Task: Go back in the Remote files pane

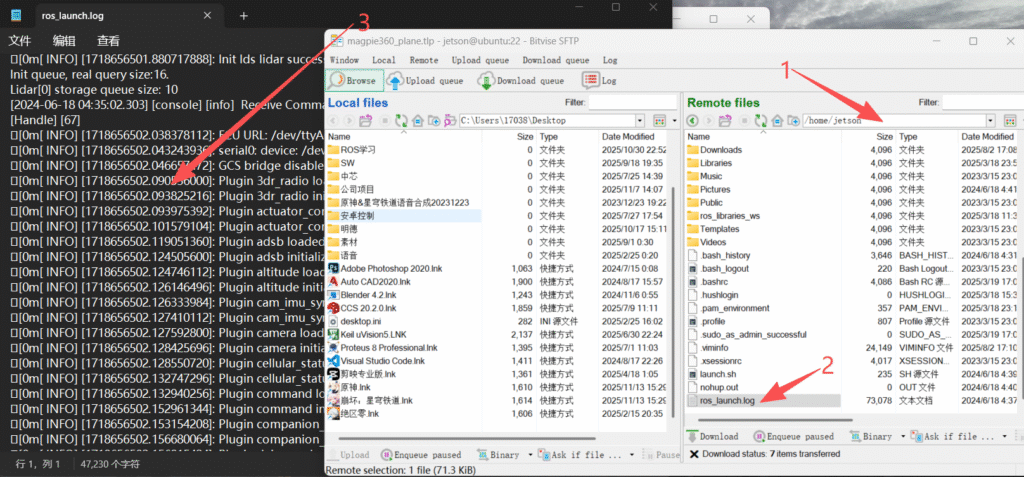Action: pyautogui.click(x=692, y=120)
